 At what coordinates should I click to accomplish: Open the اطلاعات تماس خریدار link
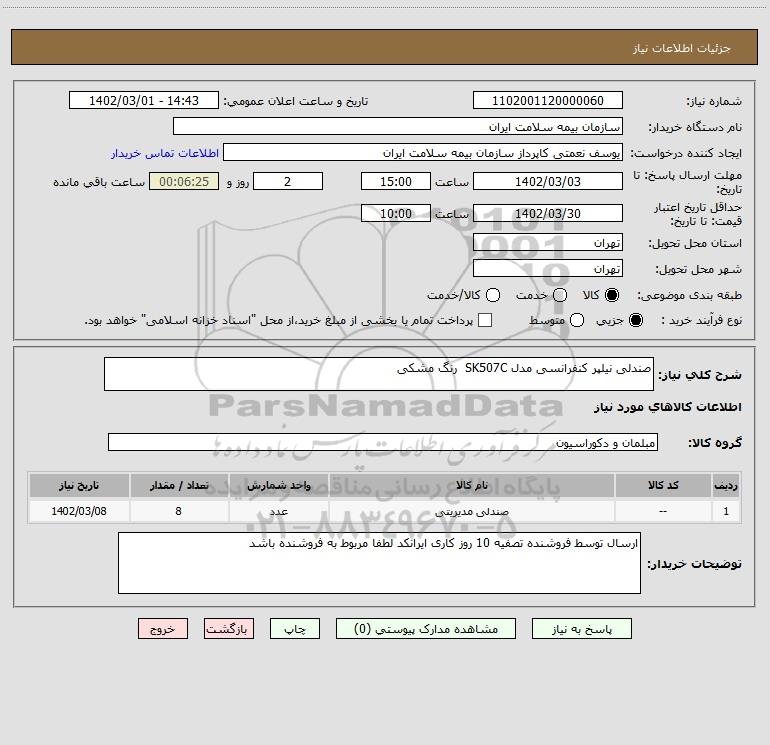coord(165,153)
